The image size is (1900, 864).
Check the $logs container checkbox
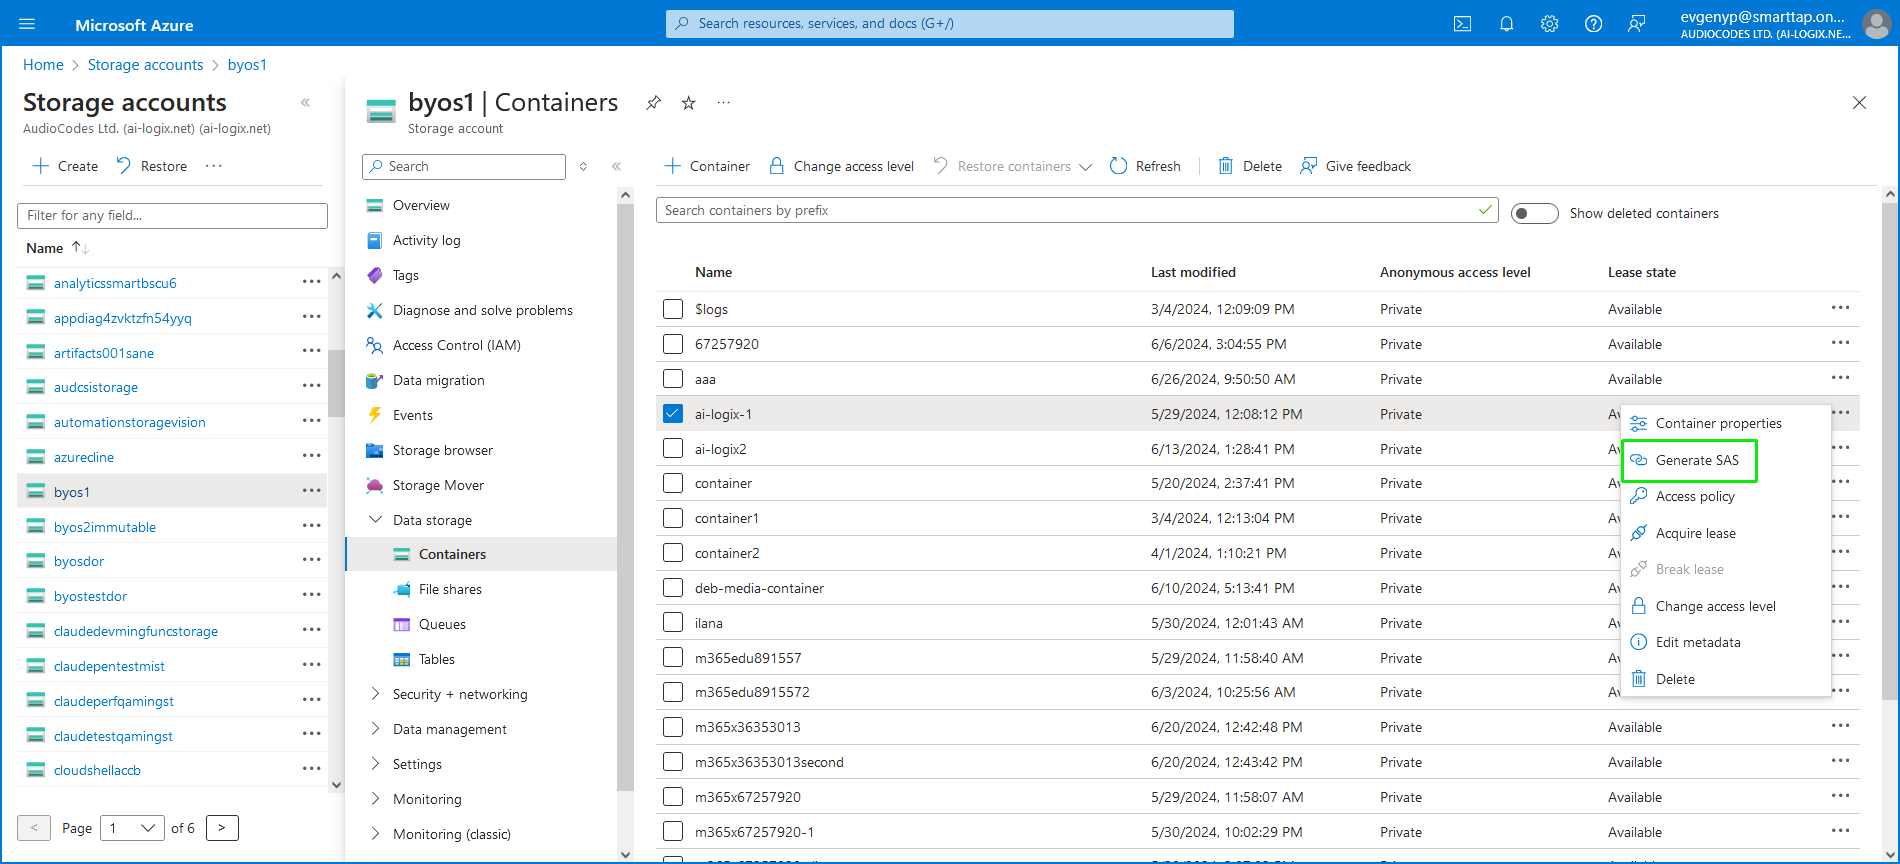click(x=673, y=309)
